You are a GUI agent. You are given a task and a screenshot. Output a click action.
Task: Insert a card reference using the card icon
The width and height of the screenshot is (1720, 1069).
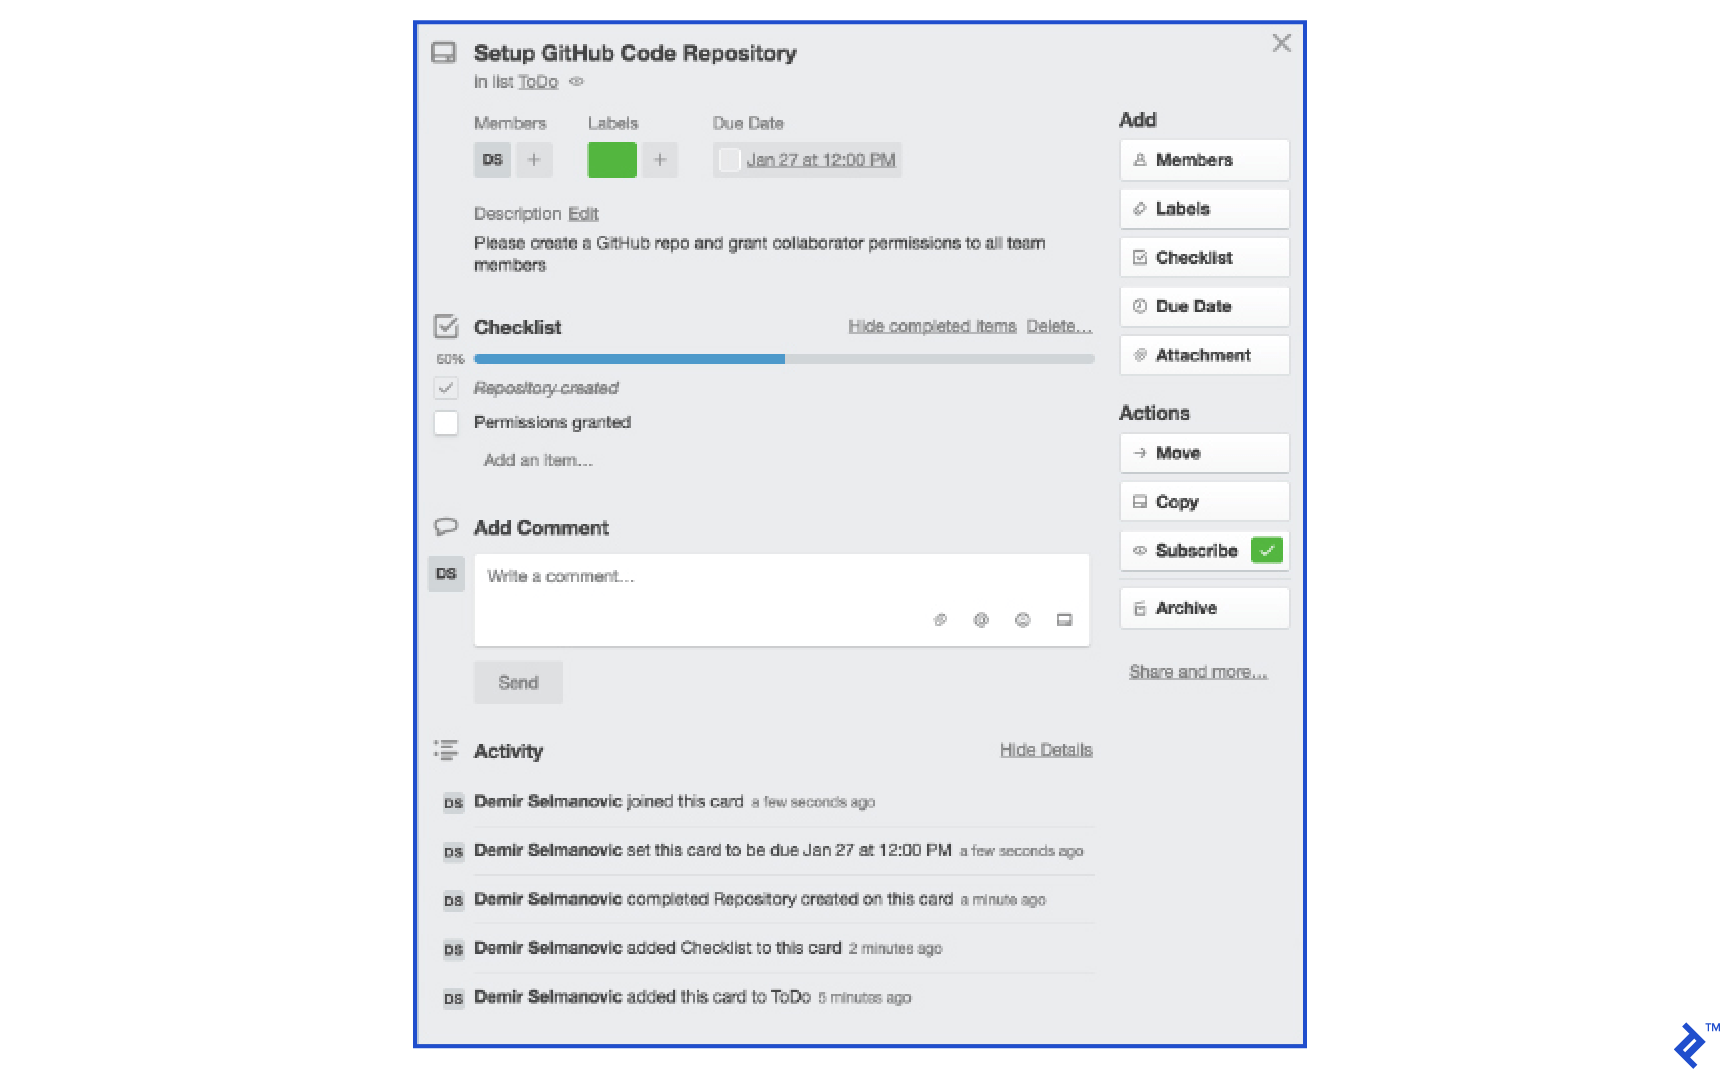[1064, 620]
